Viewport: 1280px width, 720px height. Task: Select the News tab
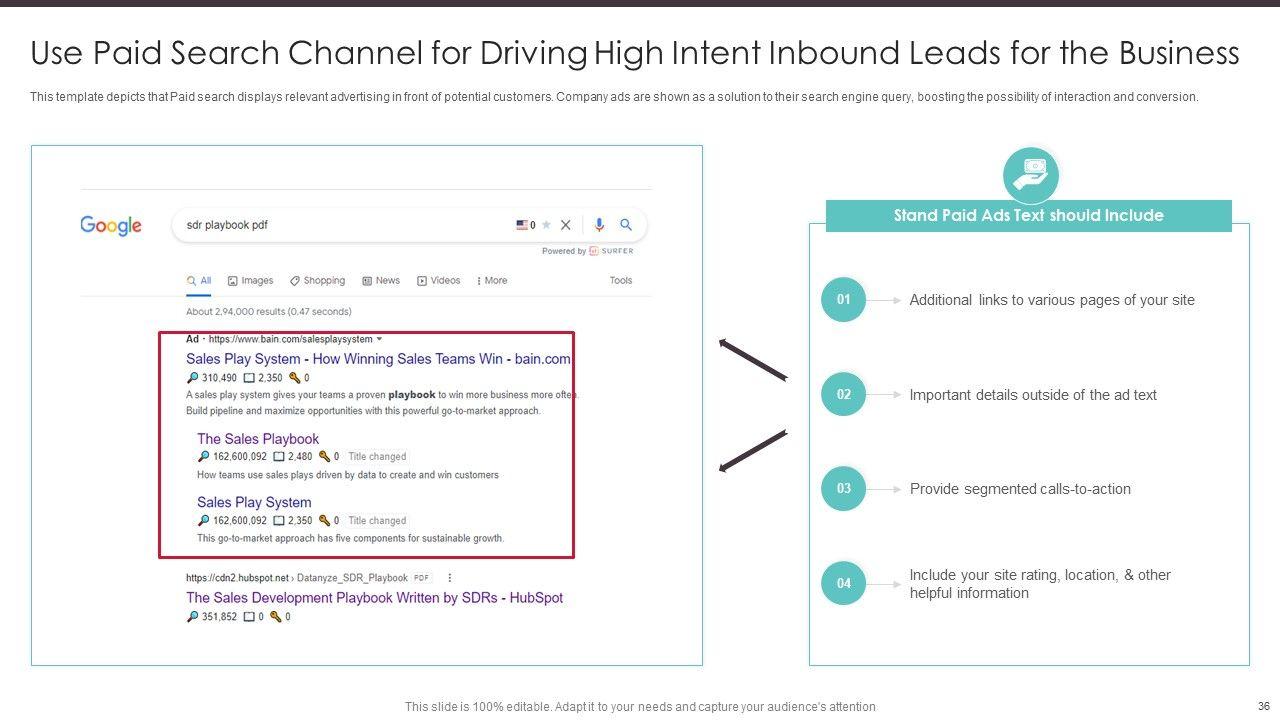pos(381,281)
